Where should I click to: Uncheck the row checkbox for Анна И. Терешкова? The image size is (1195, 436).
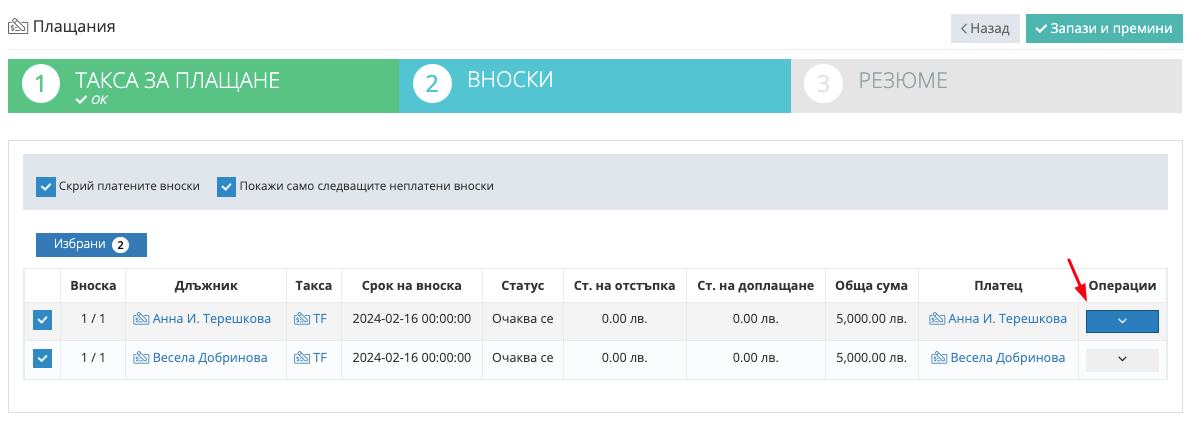pos(43,321)
